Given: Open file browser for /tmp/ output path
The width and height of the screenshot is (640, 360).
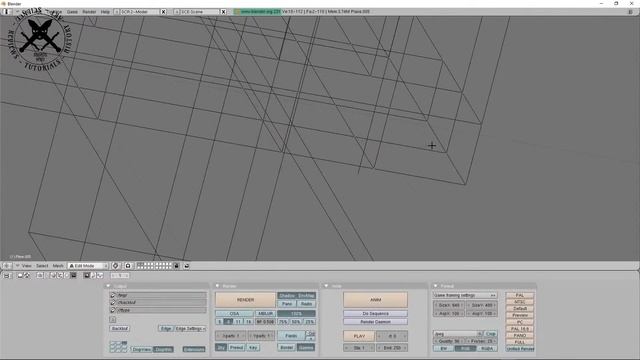Looking at the screenshot, I should click(x=113, y=295).
